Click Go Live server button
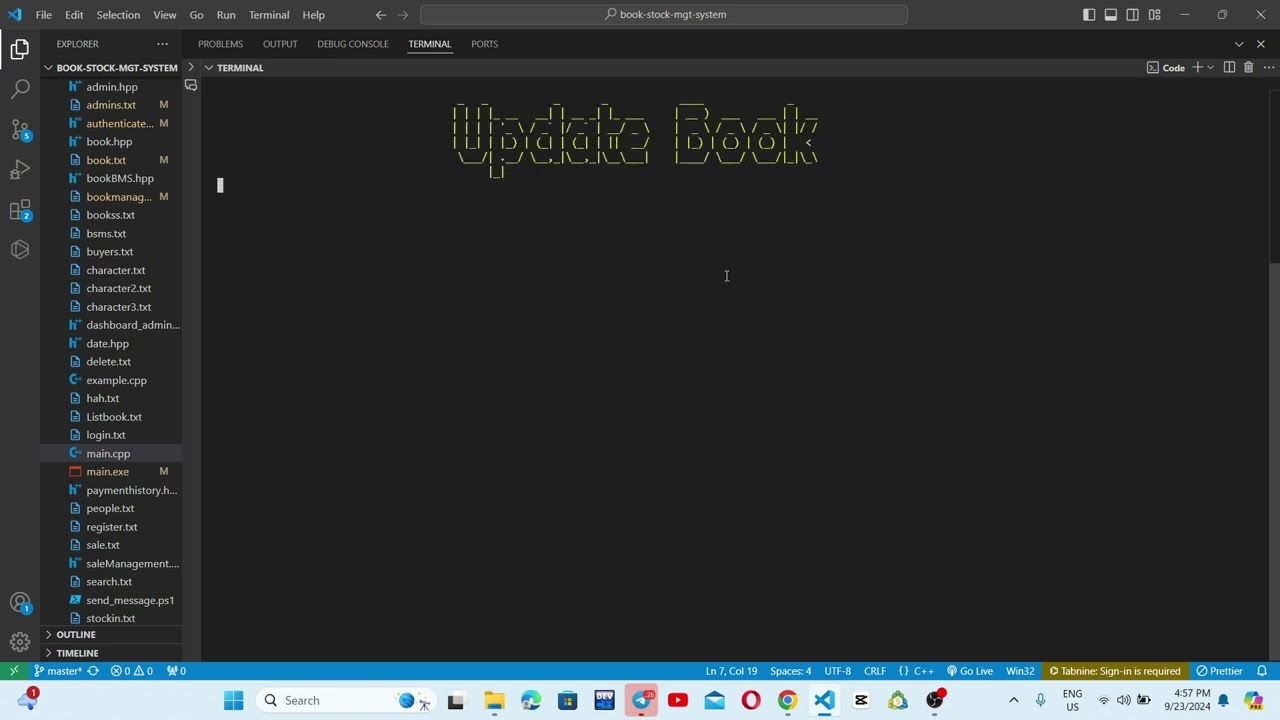 (970, 671)
